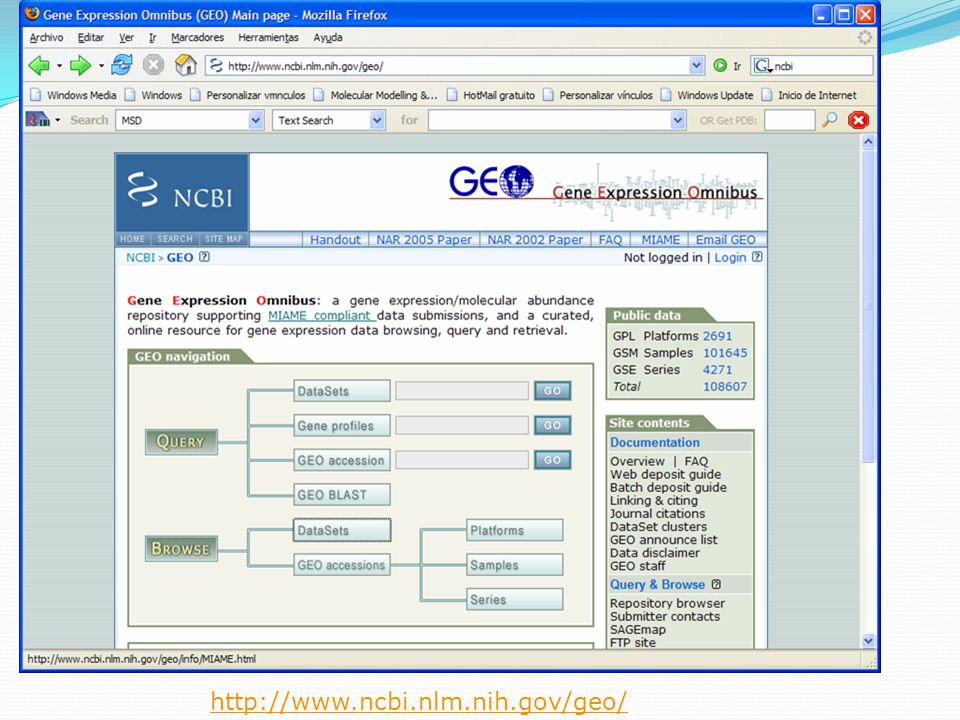
Task: Open the Archivo menu
Action: [47, 37]
